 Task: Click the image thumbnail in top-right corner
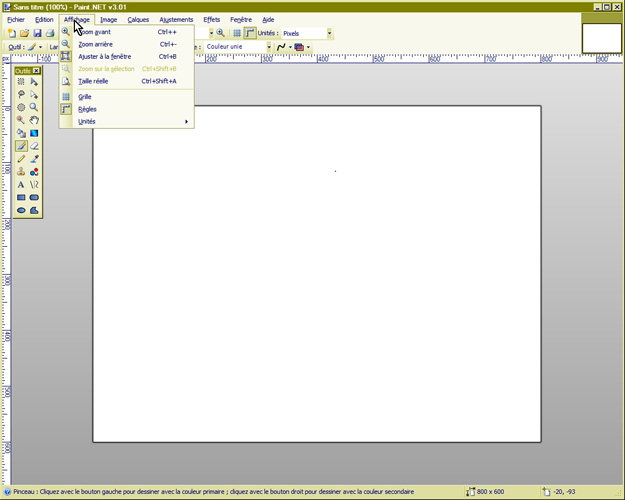click(601, 37)
